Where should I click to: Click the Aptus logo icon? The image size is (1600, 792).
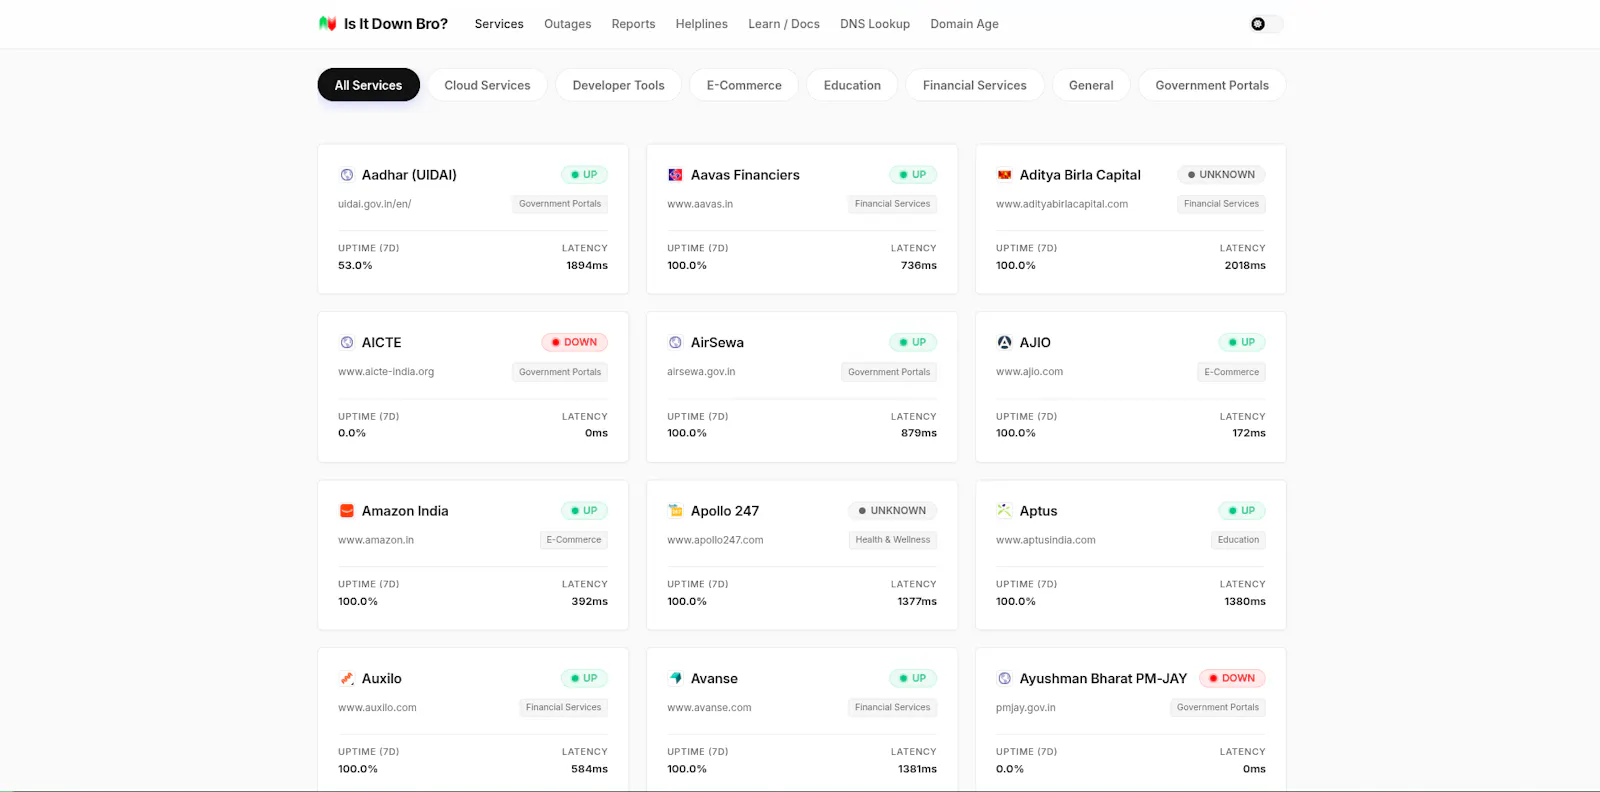[x=1004, y=511]
